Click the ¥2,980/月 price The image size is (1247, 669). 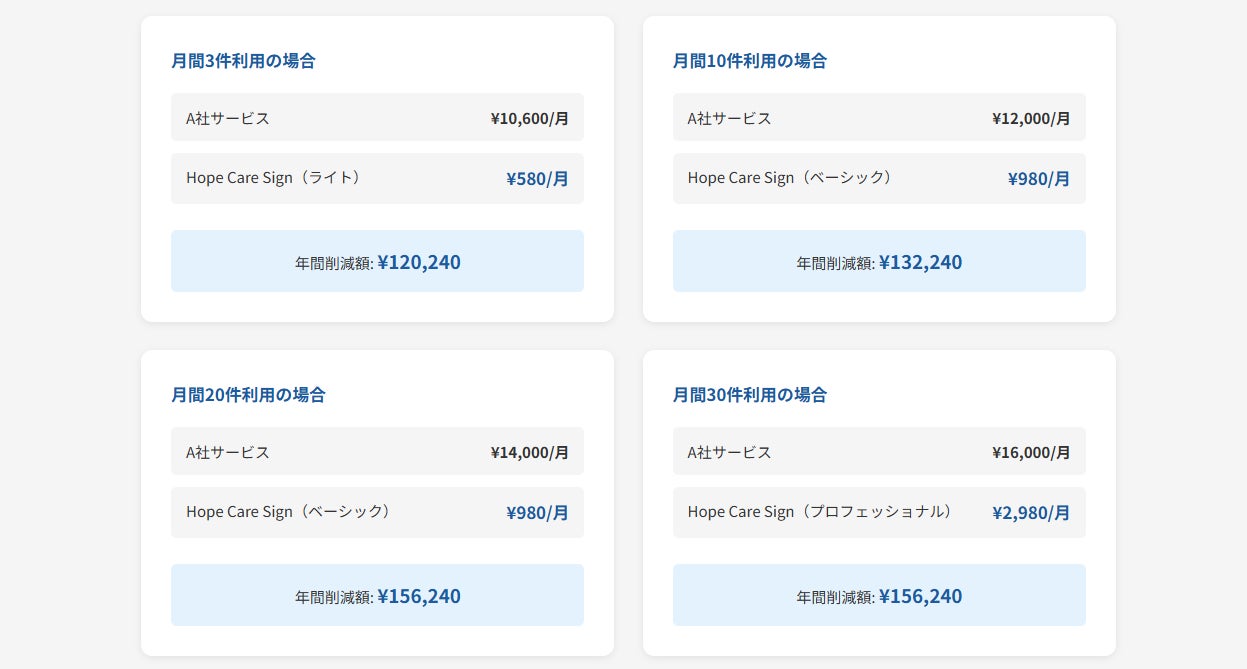coord(1031,513)
